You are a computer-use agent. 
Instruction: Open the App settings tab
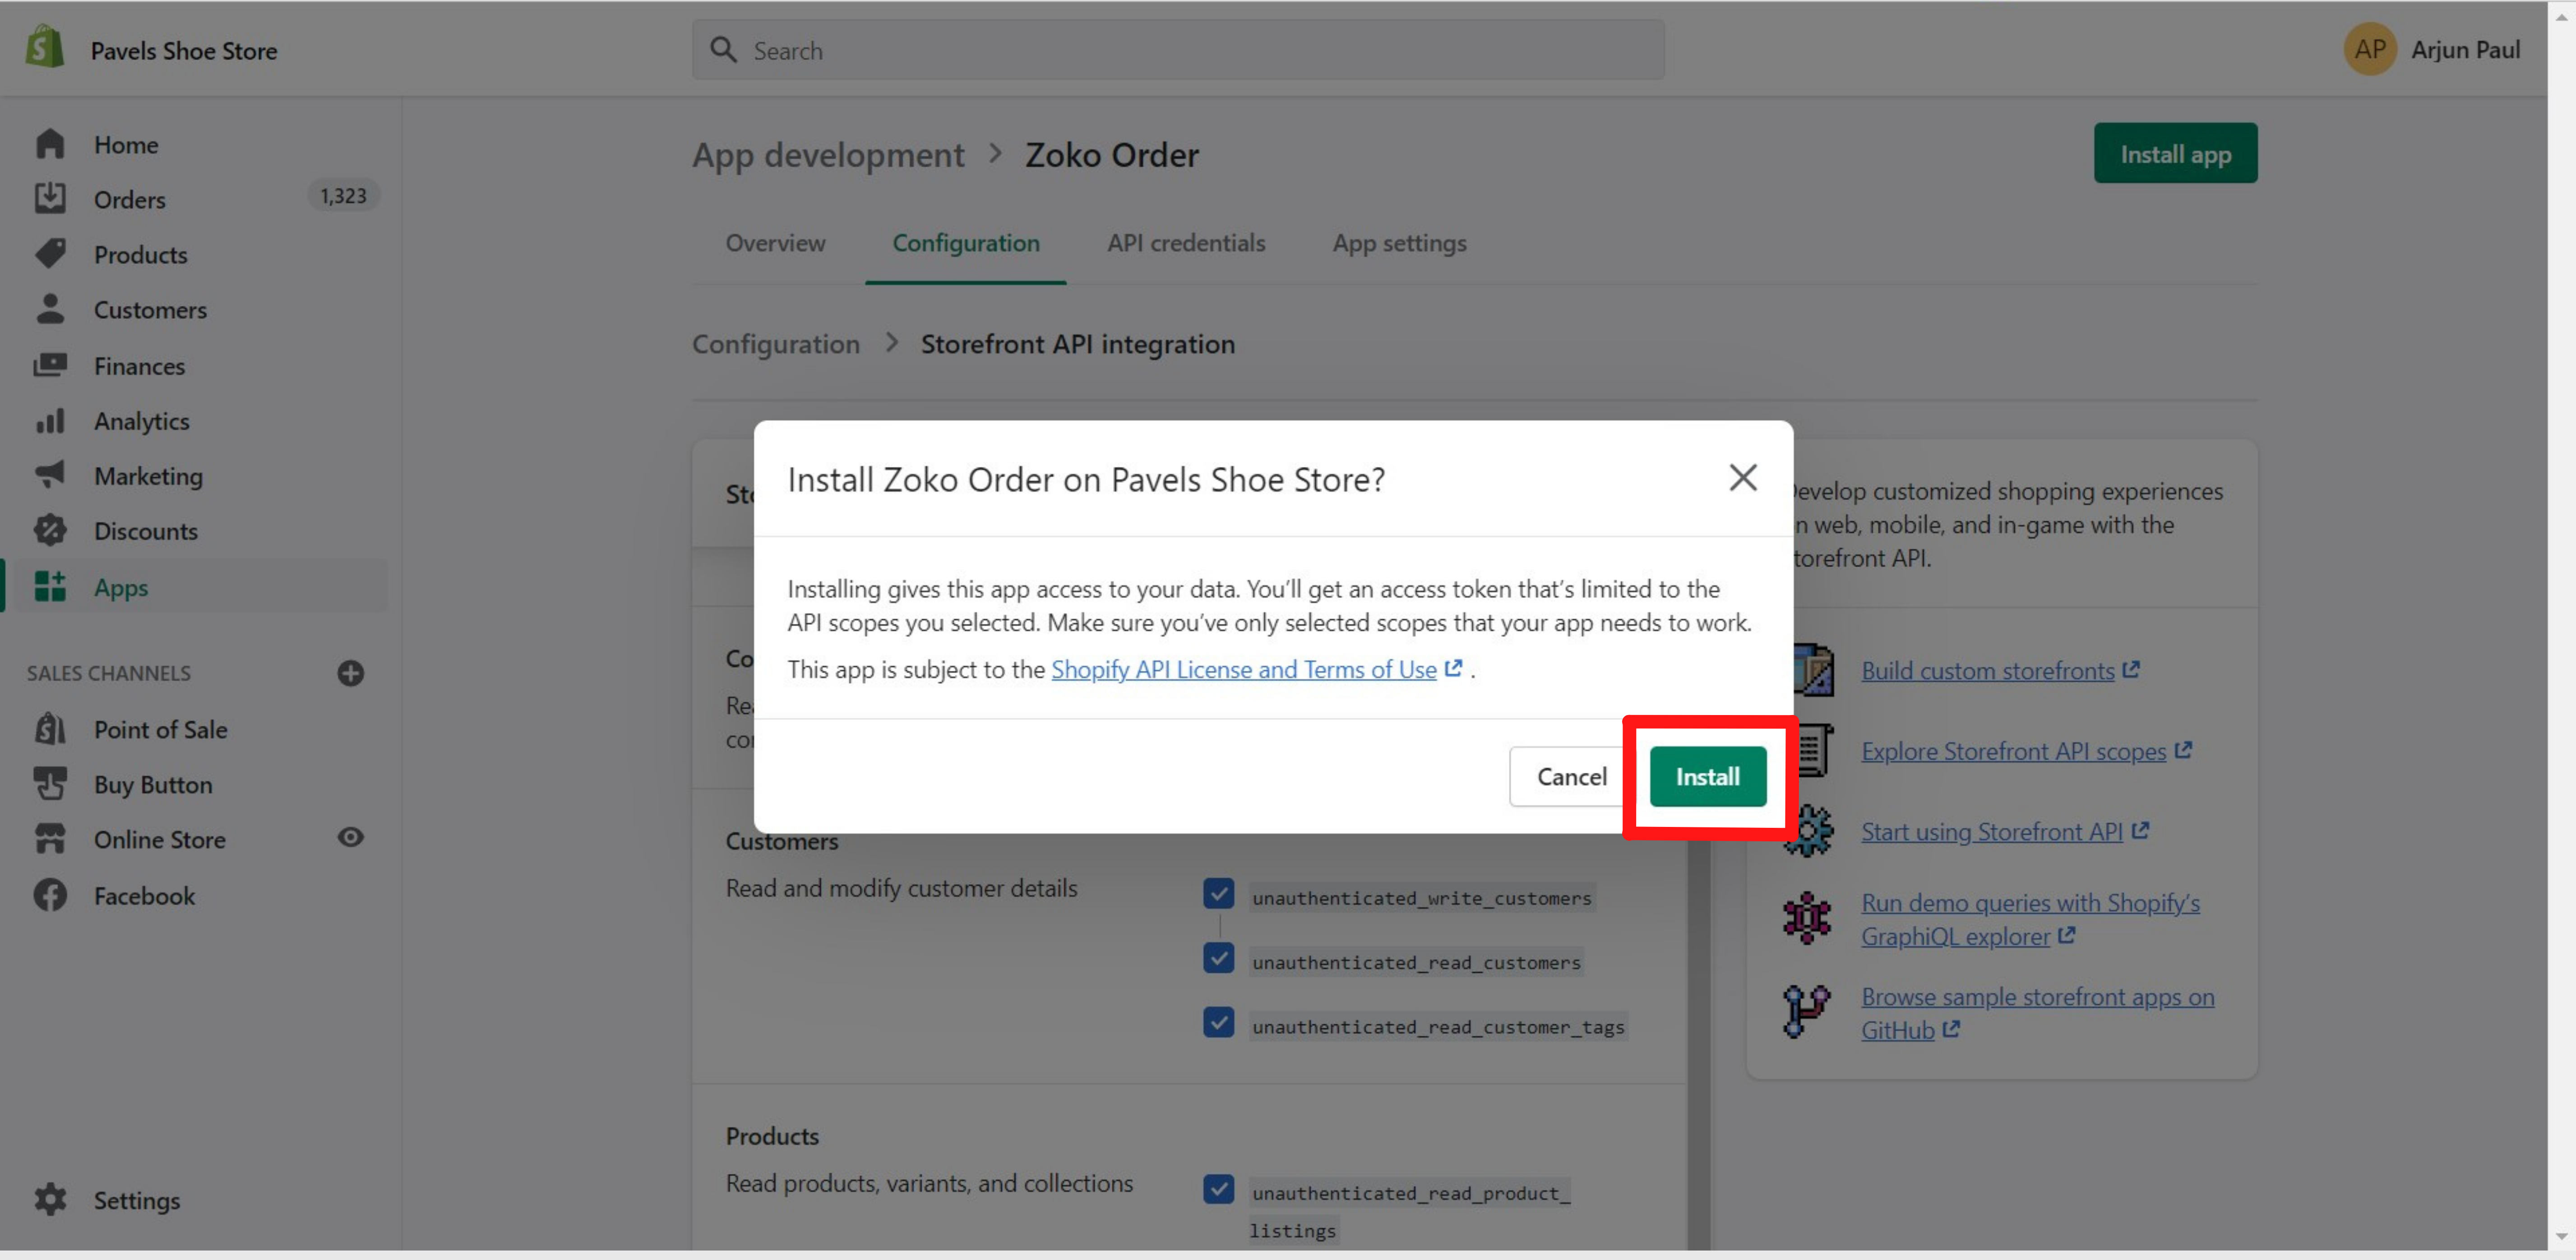pos(1399,243)
